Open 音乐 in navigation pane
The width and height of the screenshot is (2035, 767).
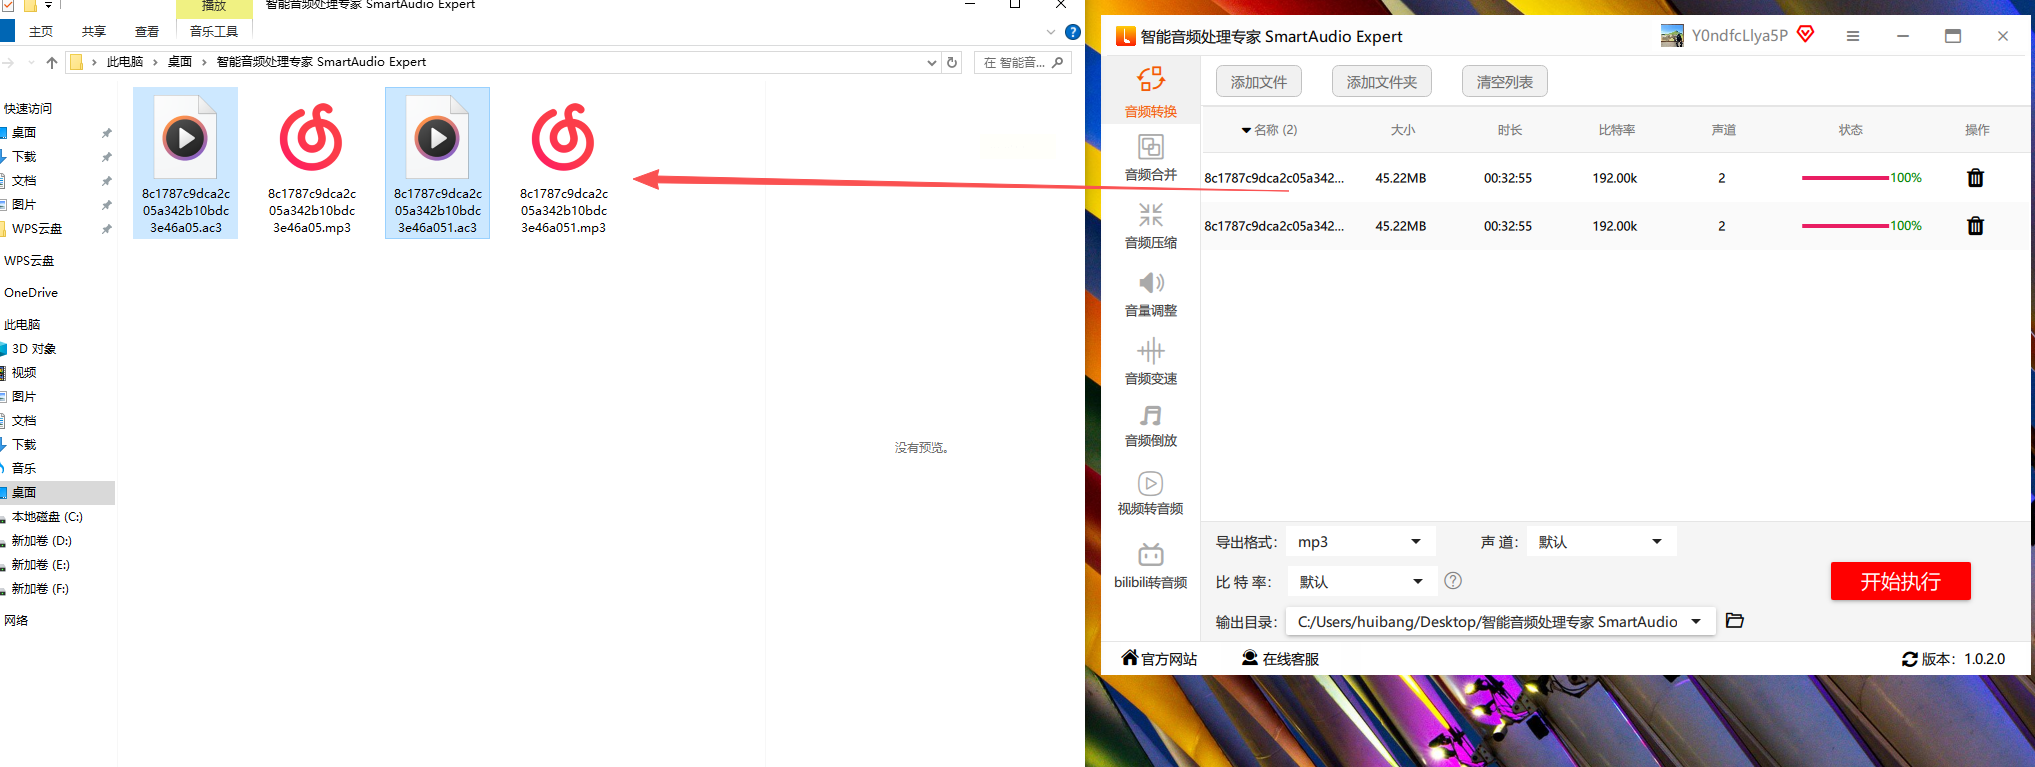coord(24,469)
